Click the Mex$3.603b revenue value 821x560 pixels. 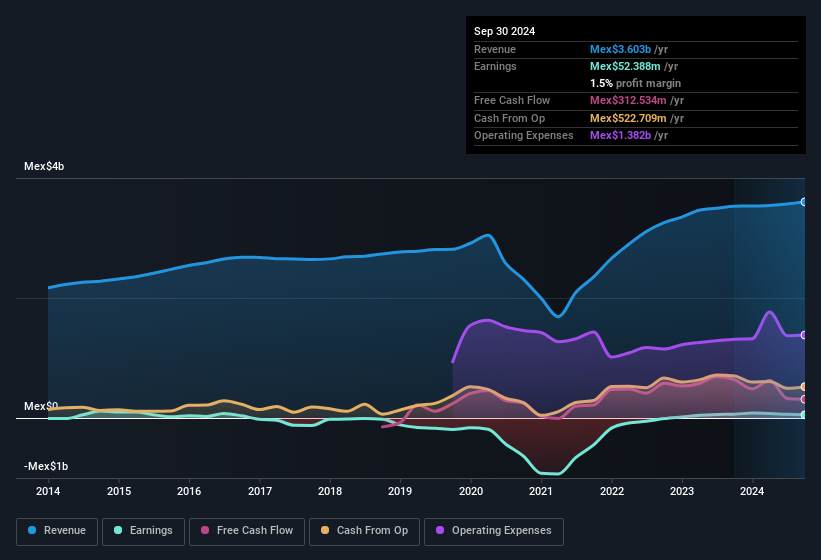tap(620, 49)
